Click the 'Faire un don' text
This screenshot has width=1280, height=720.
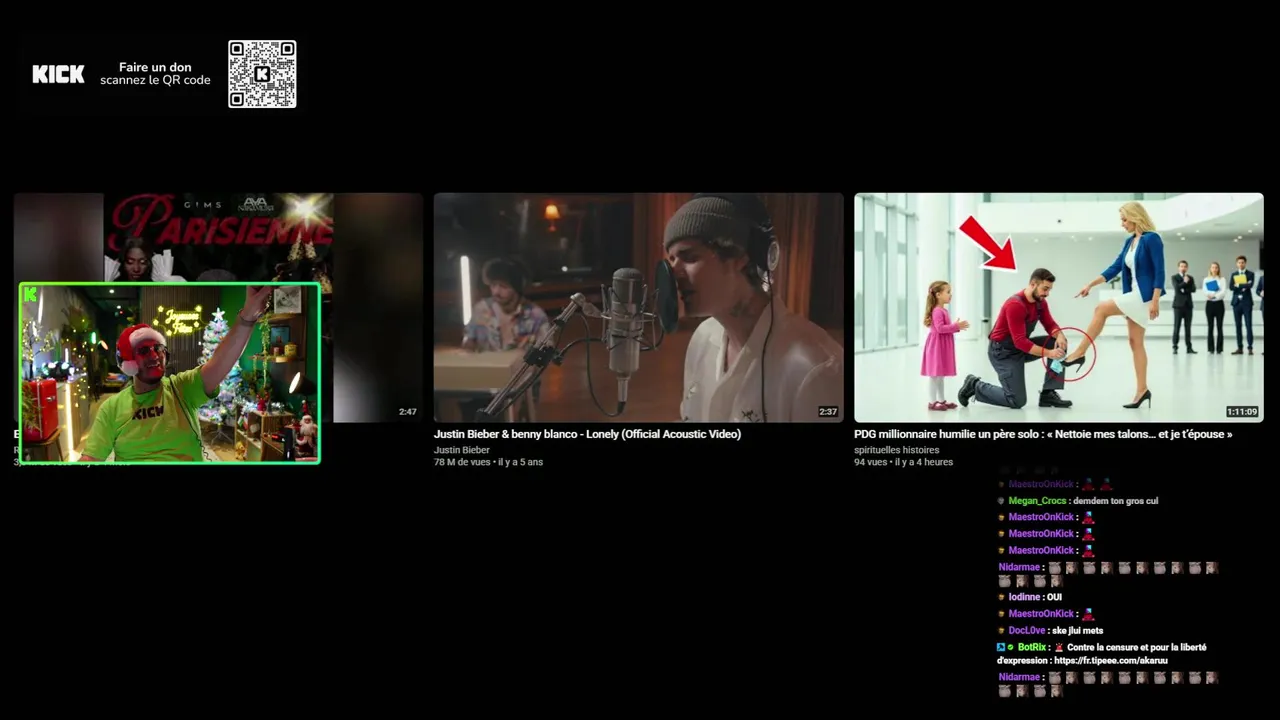point(155,67)
